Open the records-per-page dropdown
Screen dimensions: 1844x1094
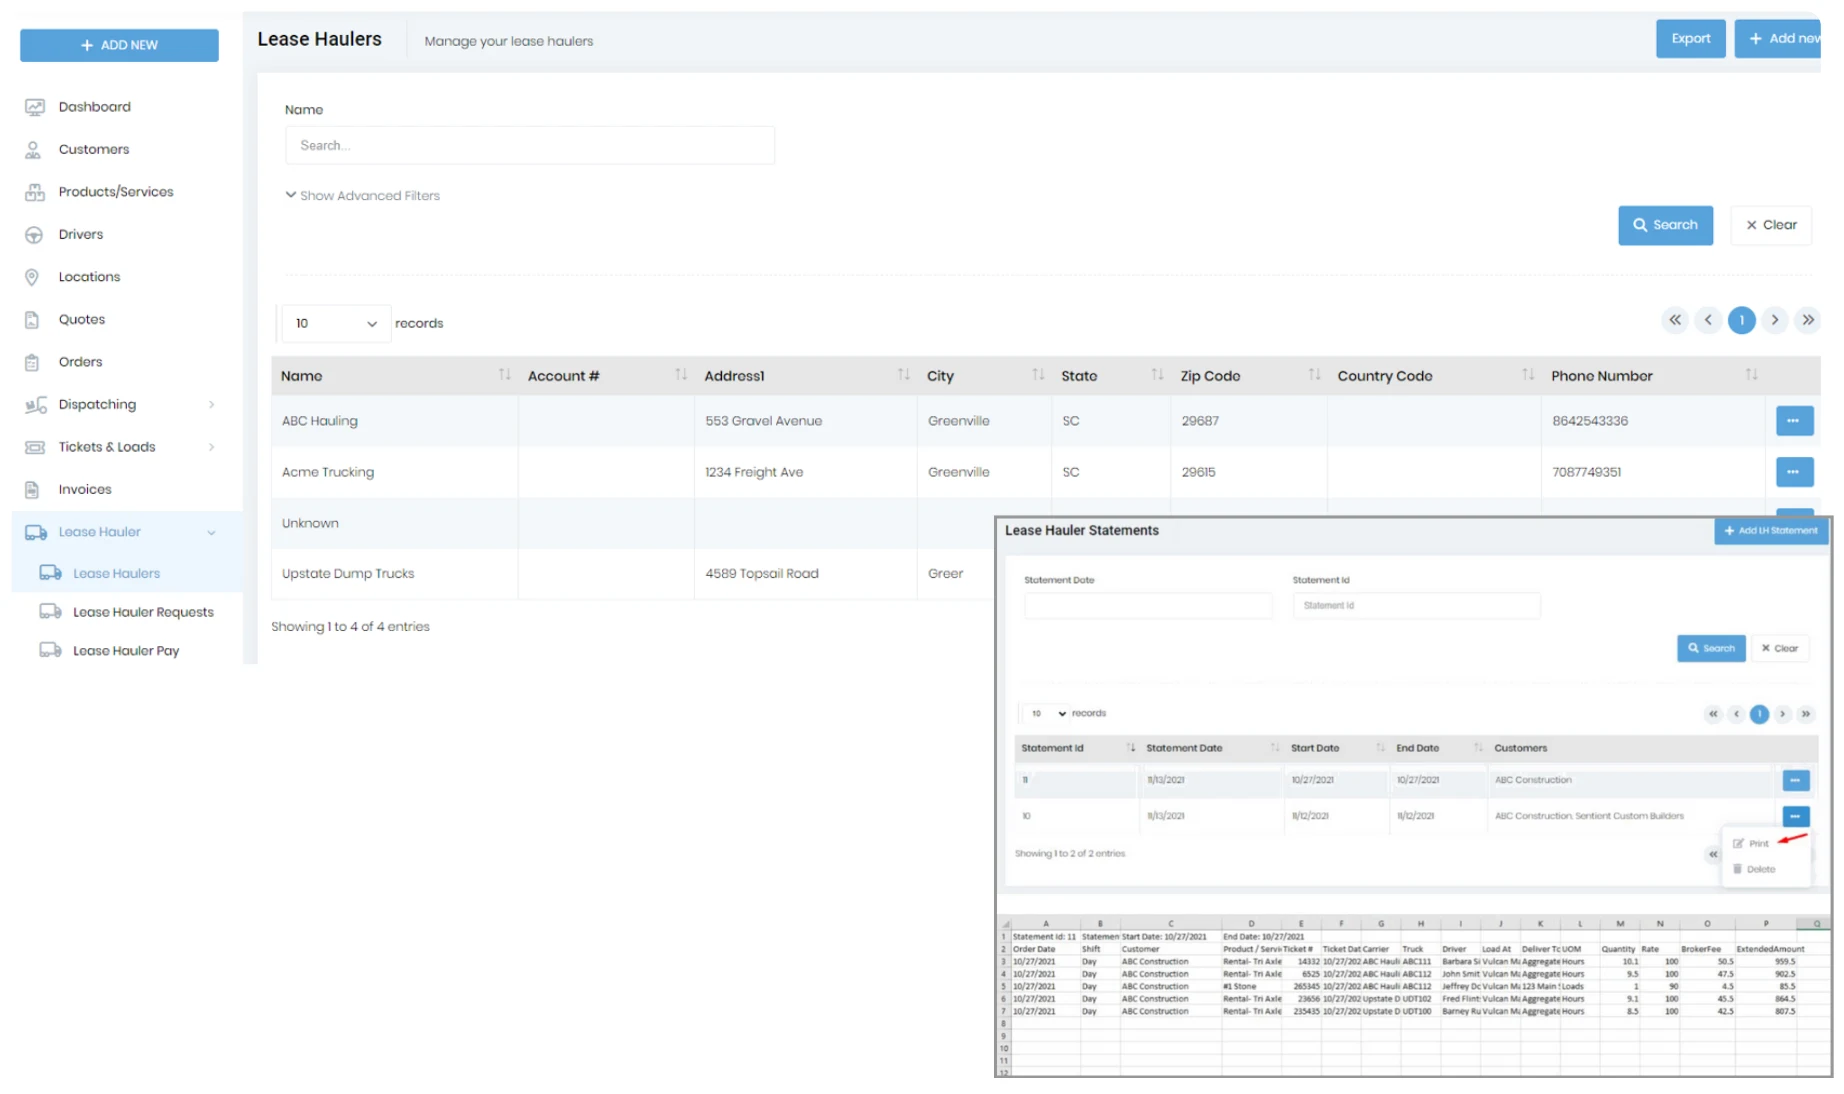335,323
